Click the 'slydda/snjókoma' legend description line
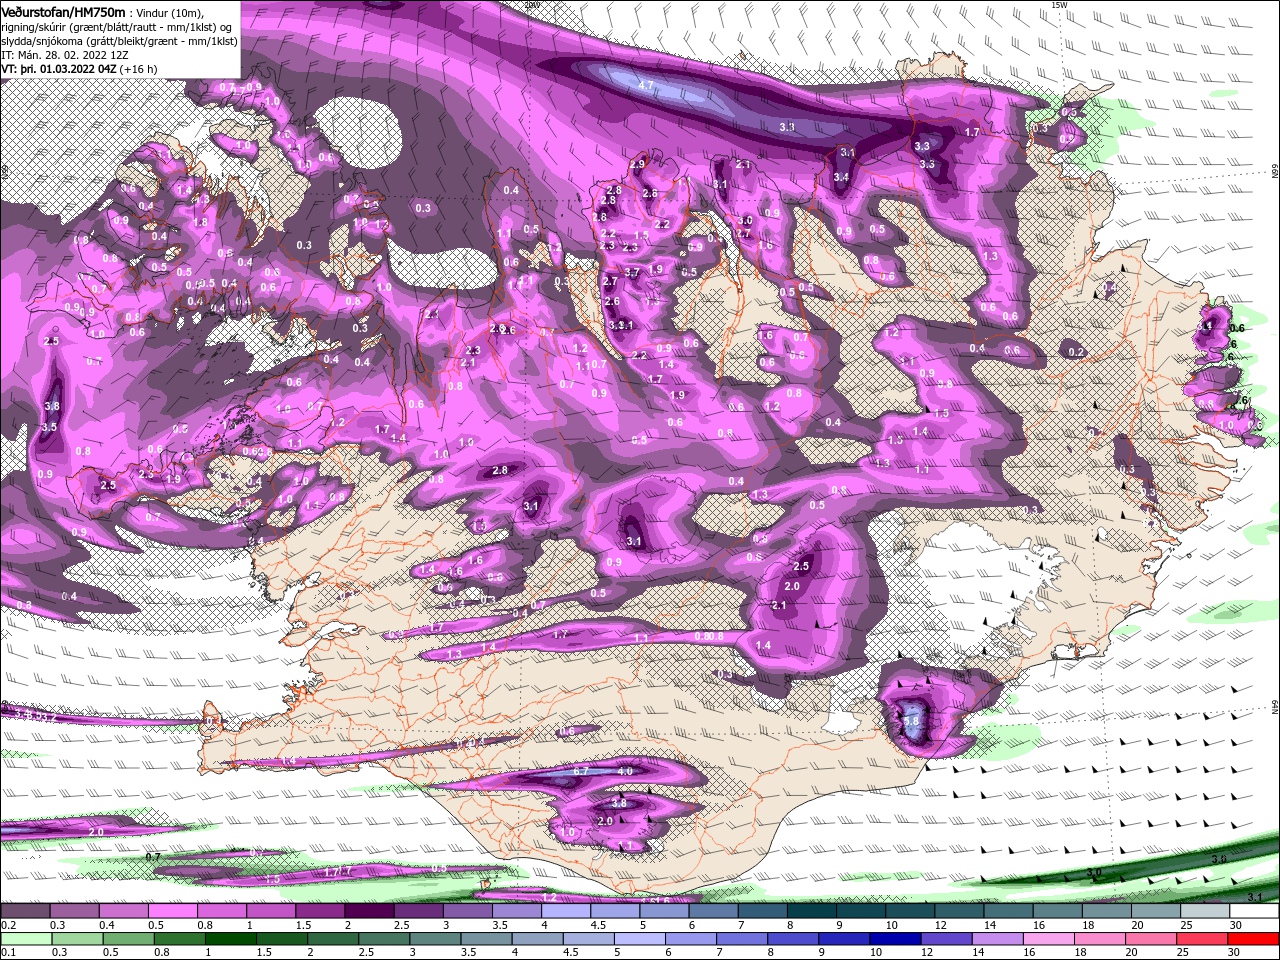Screen dimensions: 1280x960 (x=119, y=41)
